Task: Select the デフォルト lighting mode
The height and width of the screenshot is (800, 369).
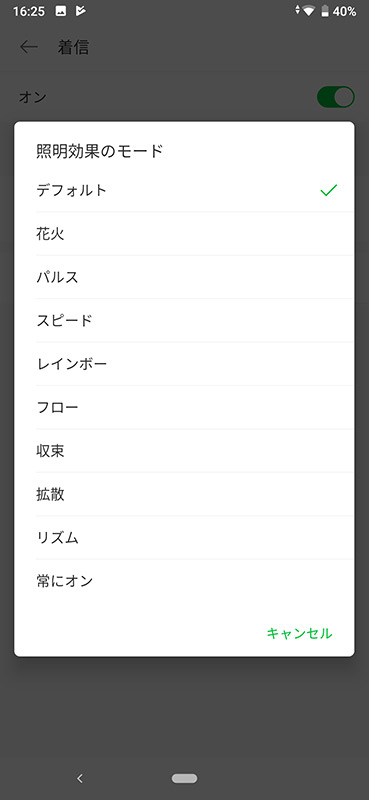Action: point(184,190)
